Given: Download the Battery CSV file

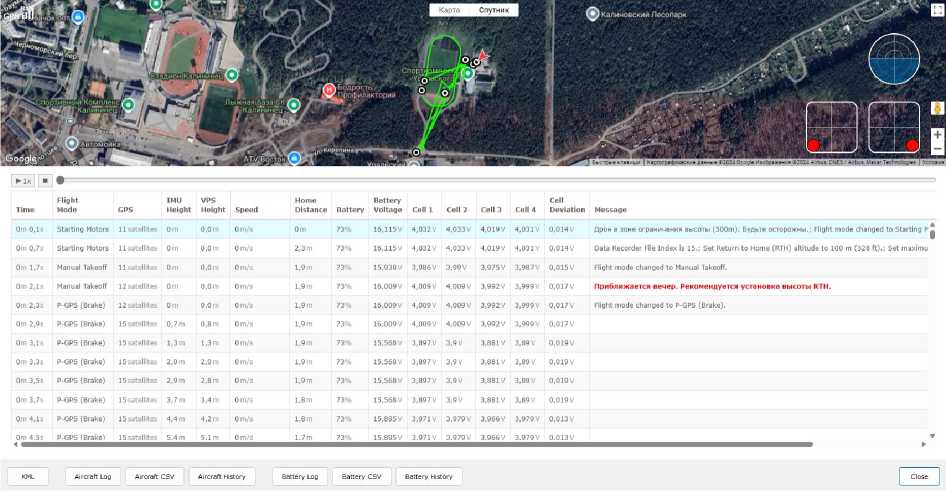Looking at the screenshot, I should coord(361,477).
